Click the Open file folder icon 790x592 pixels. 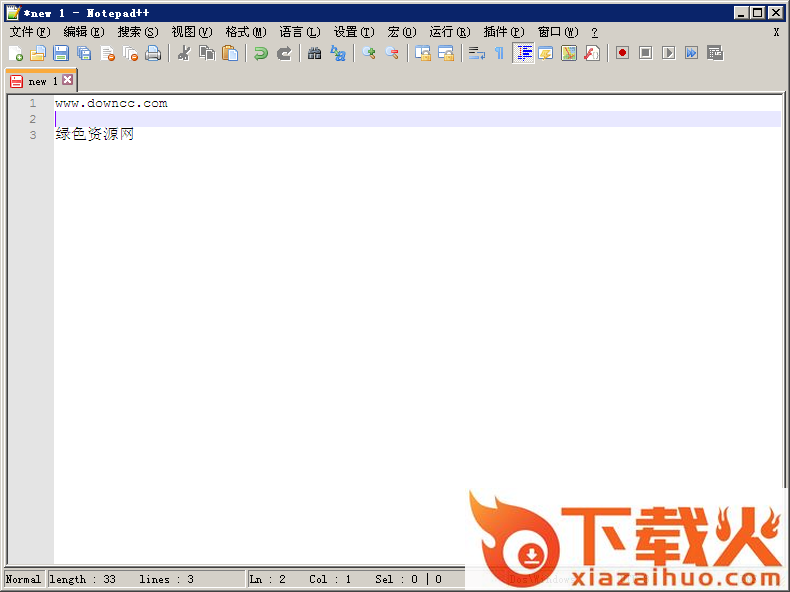click(38, 53)
